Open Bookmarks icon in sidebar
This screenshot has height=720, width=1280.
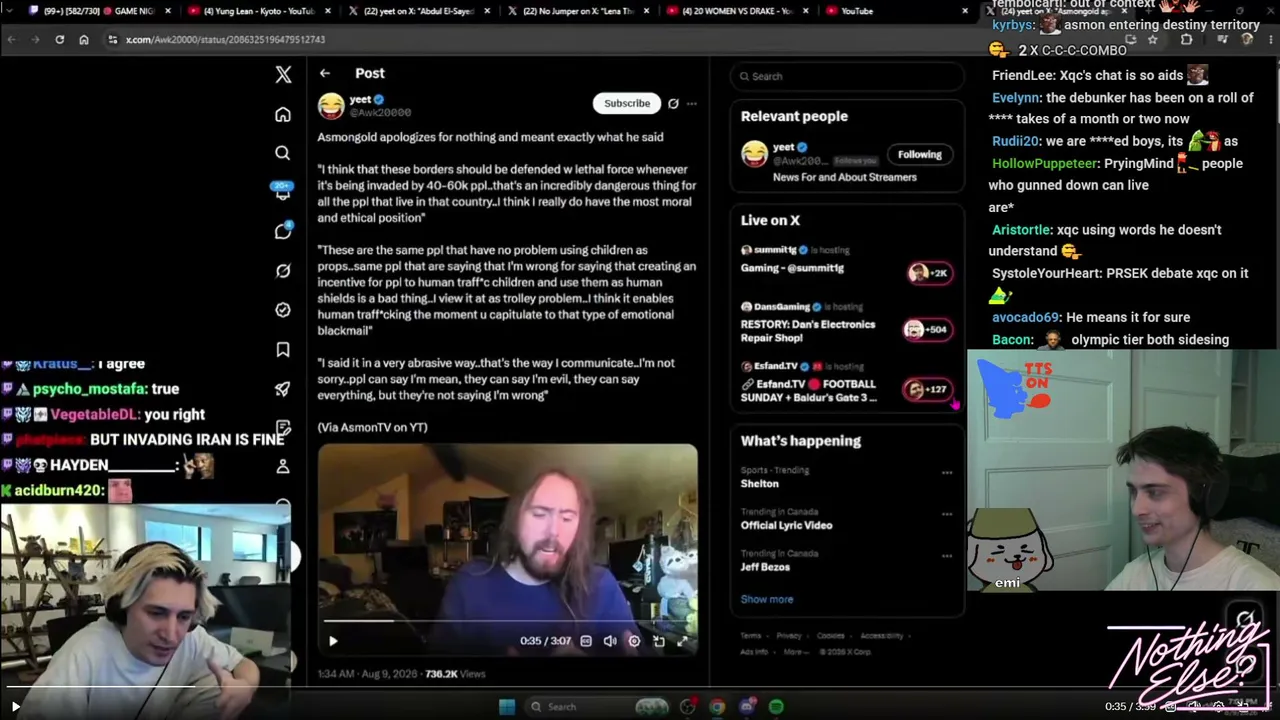(283, 349)
